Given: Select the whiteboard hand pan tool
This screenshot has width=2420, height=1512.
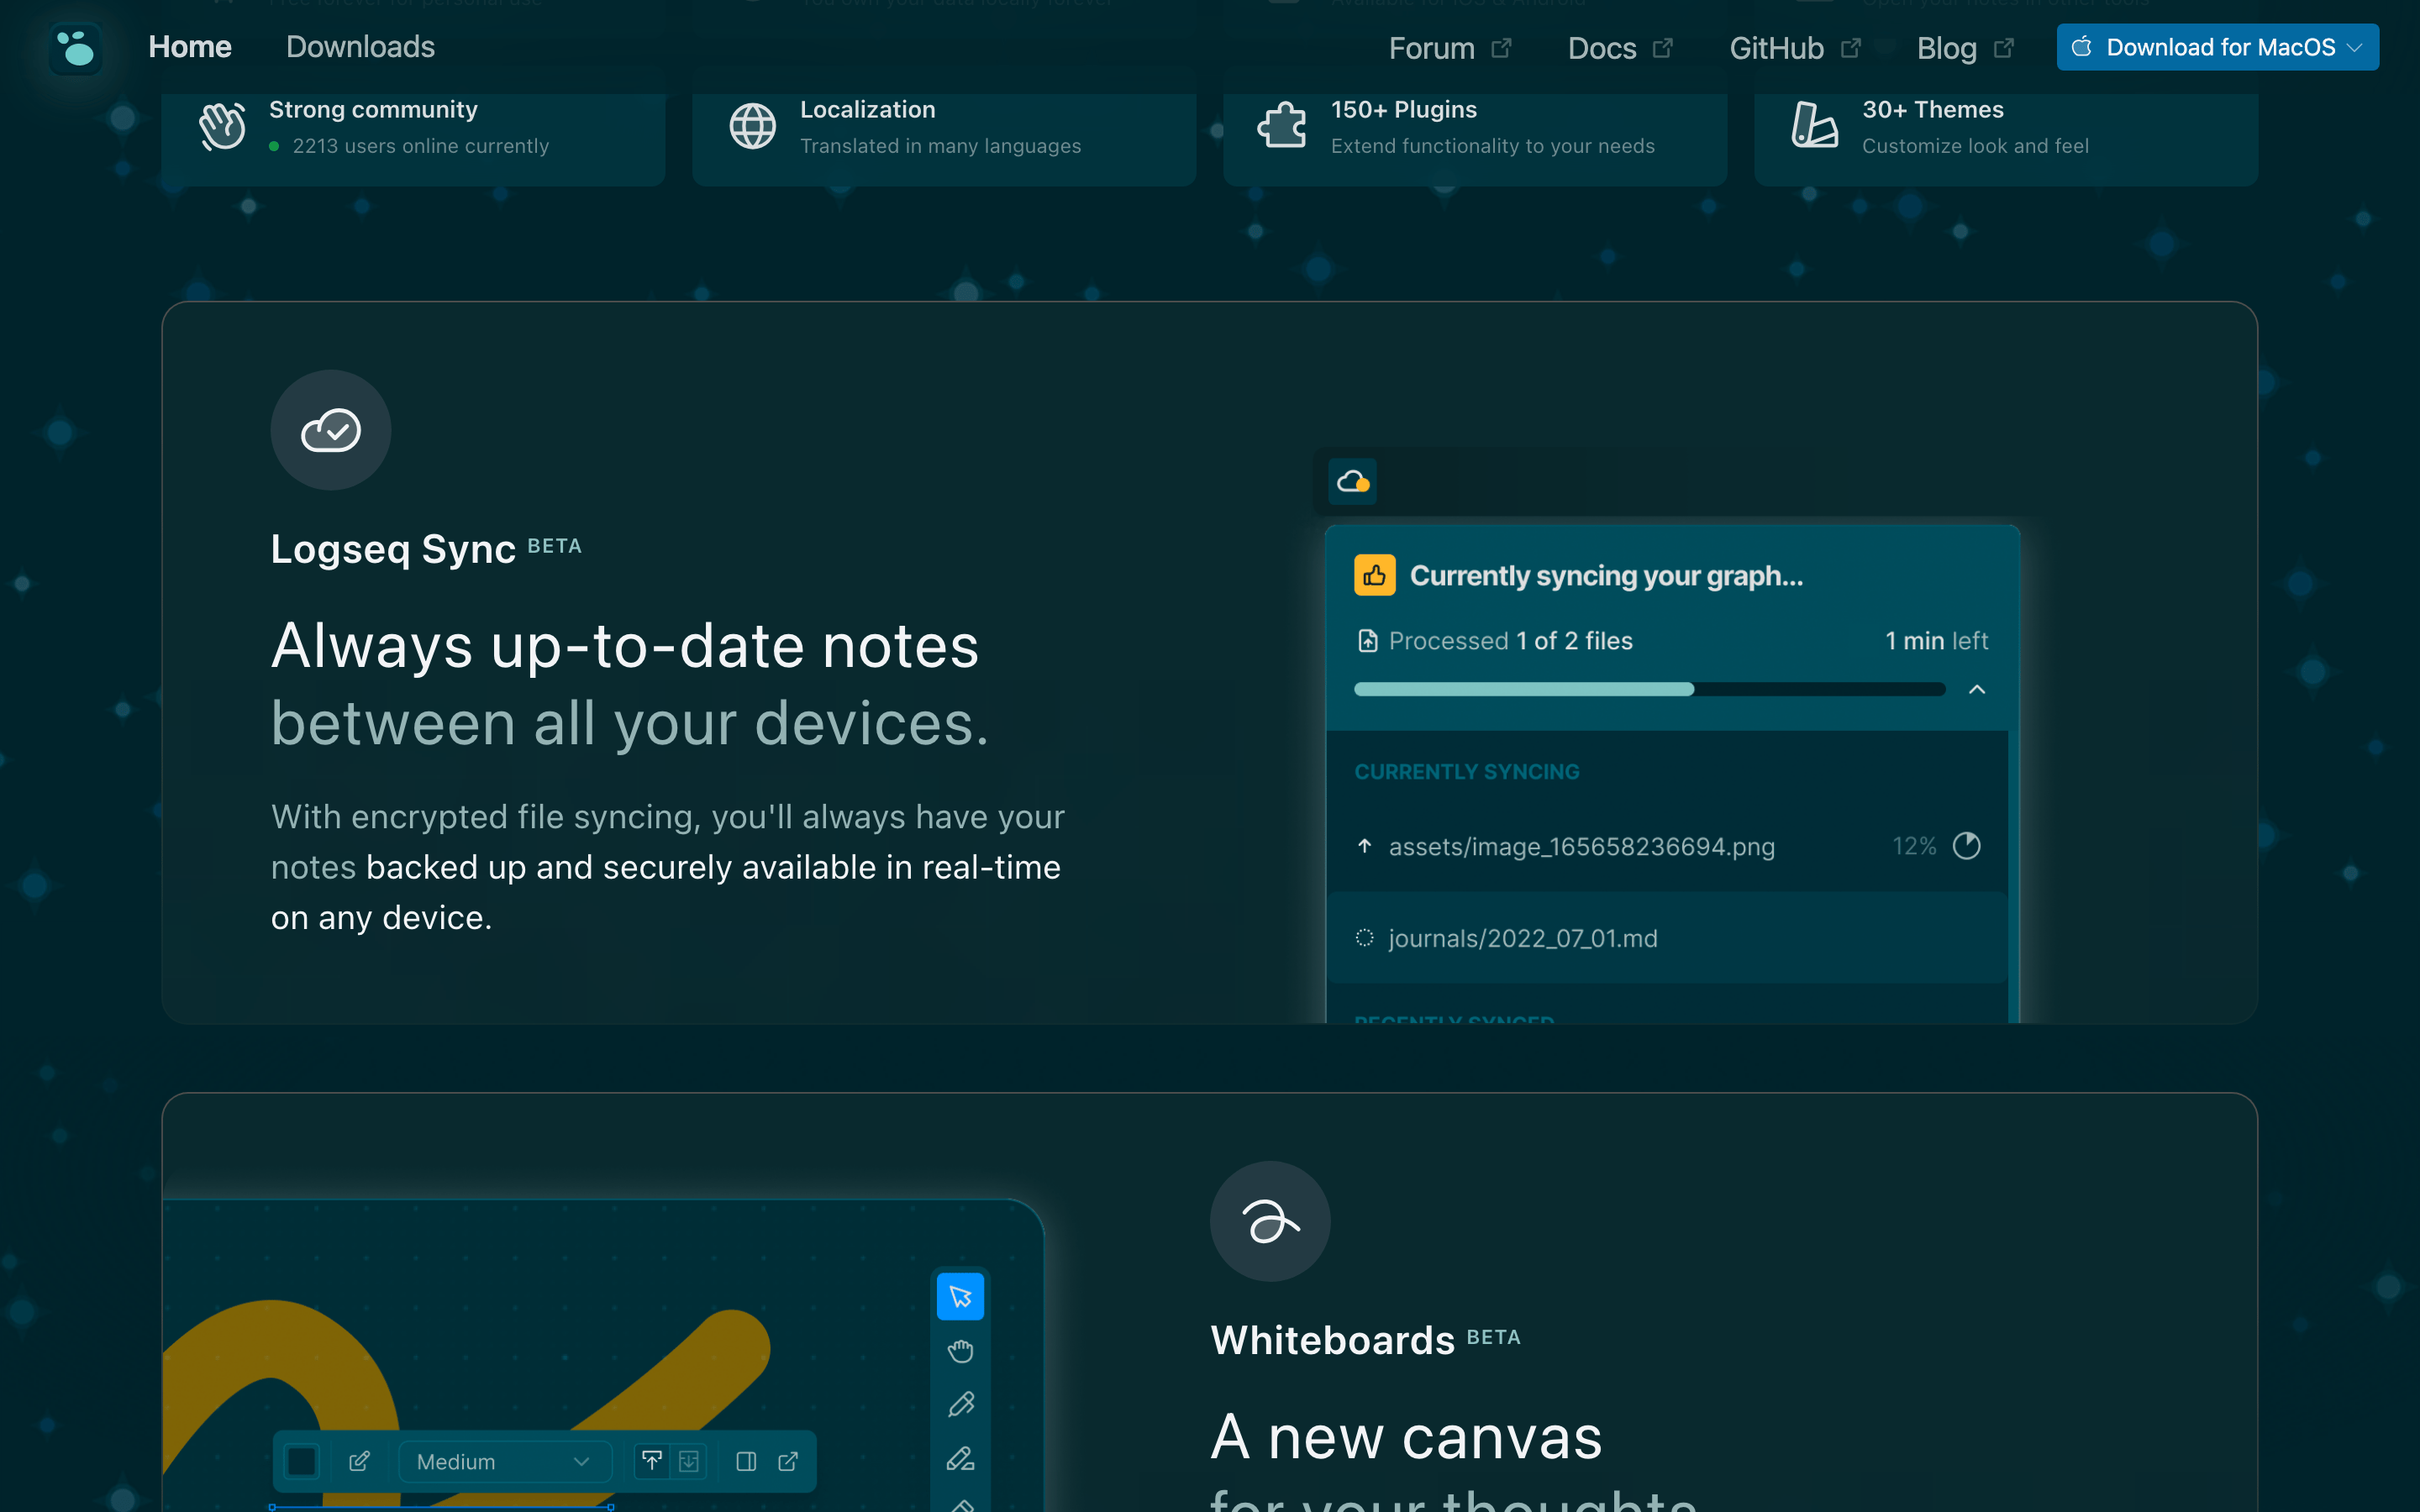Looking at the screenshot, I should pos(960,1351).
